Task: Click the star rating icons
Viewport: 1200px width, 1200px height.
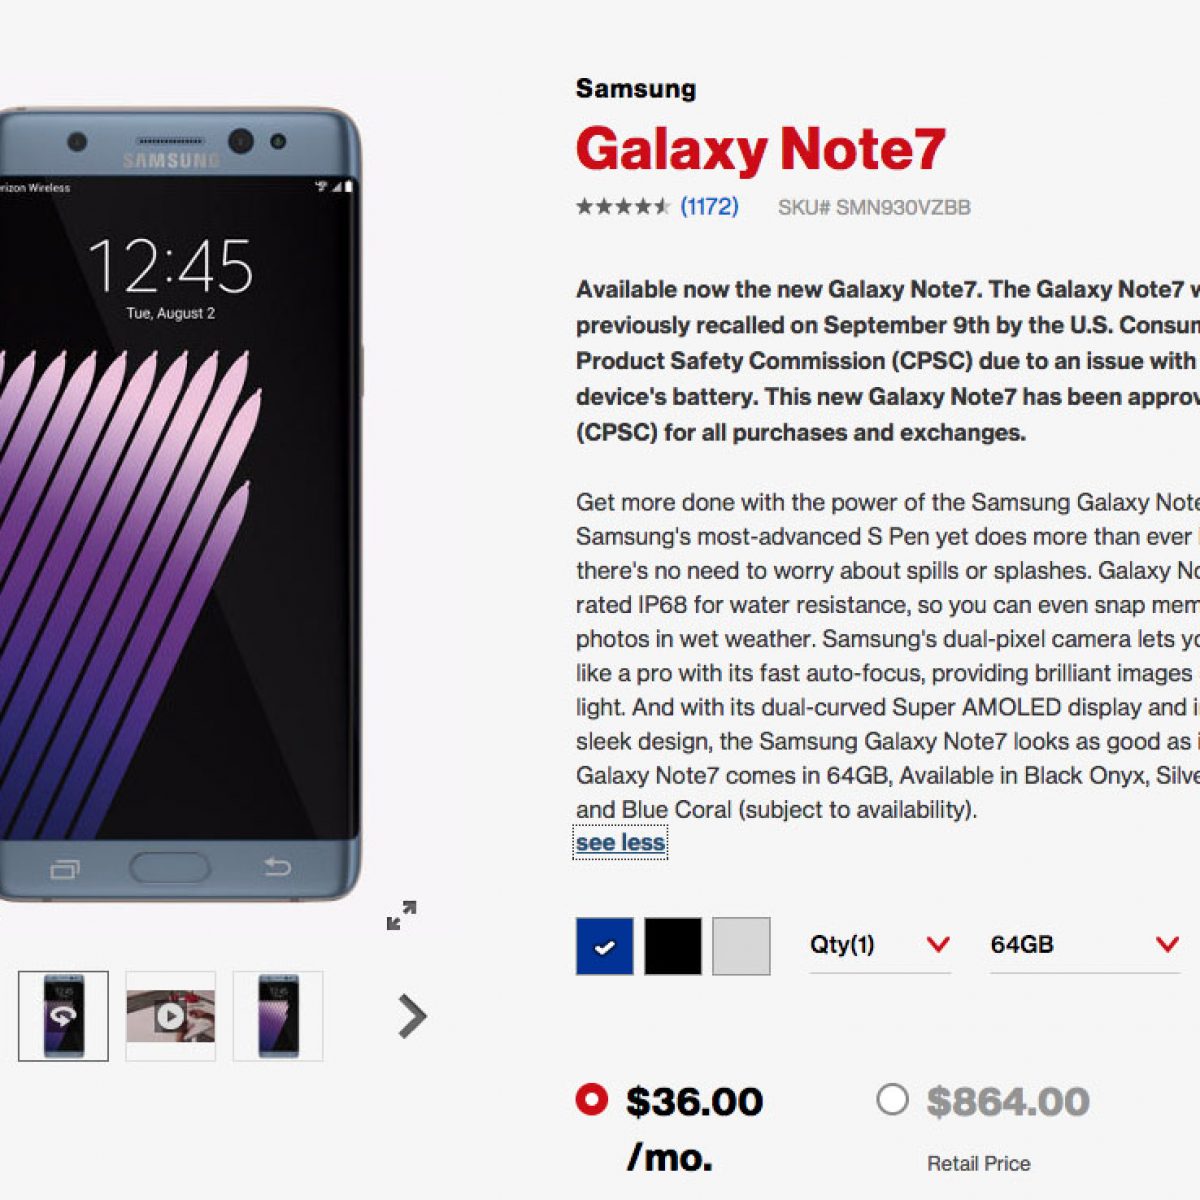Action: tap(622, 207)
